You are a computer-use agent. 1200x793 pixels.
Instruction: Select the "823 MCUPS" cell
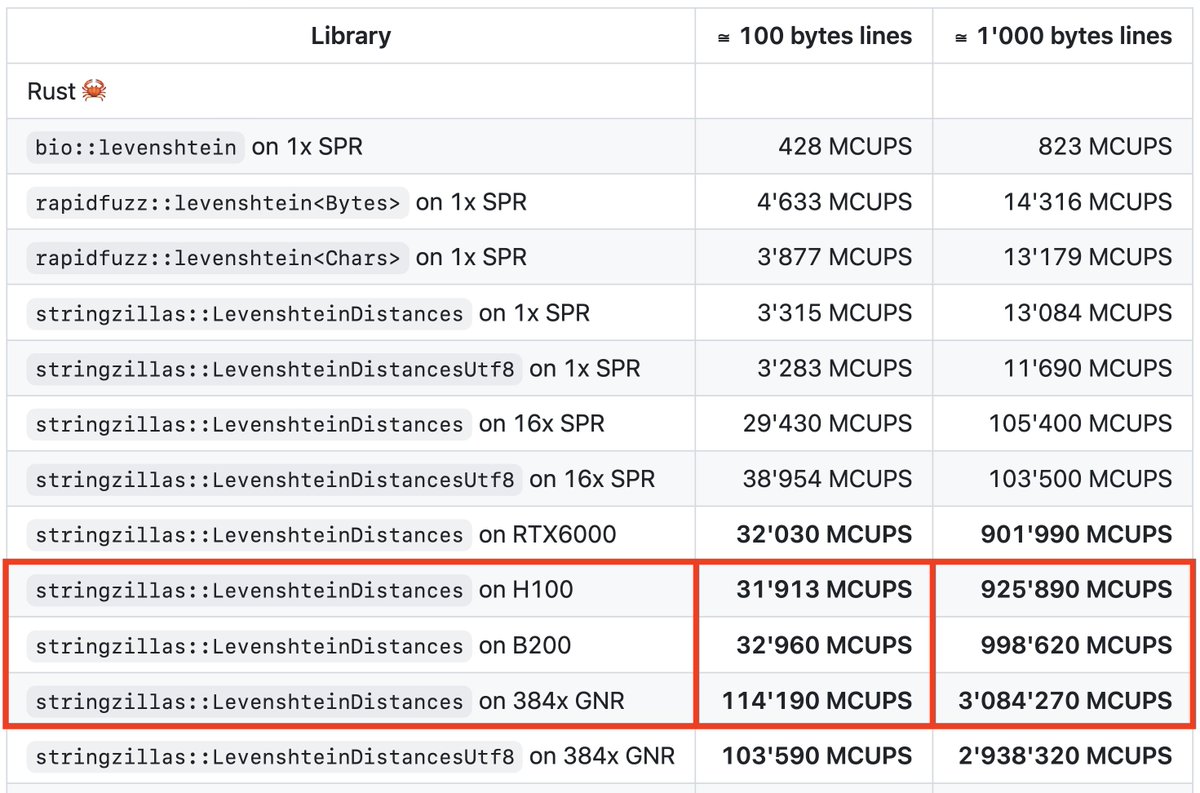click(x=1063, y=147)
